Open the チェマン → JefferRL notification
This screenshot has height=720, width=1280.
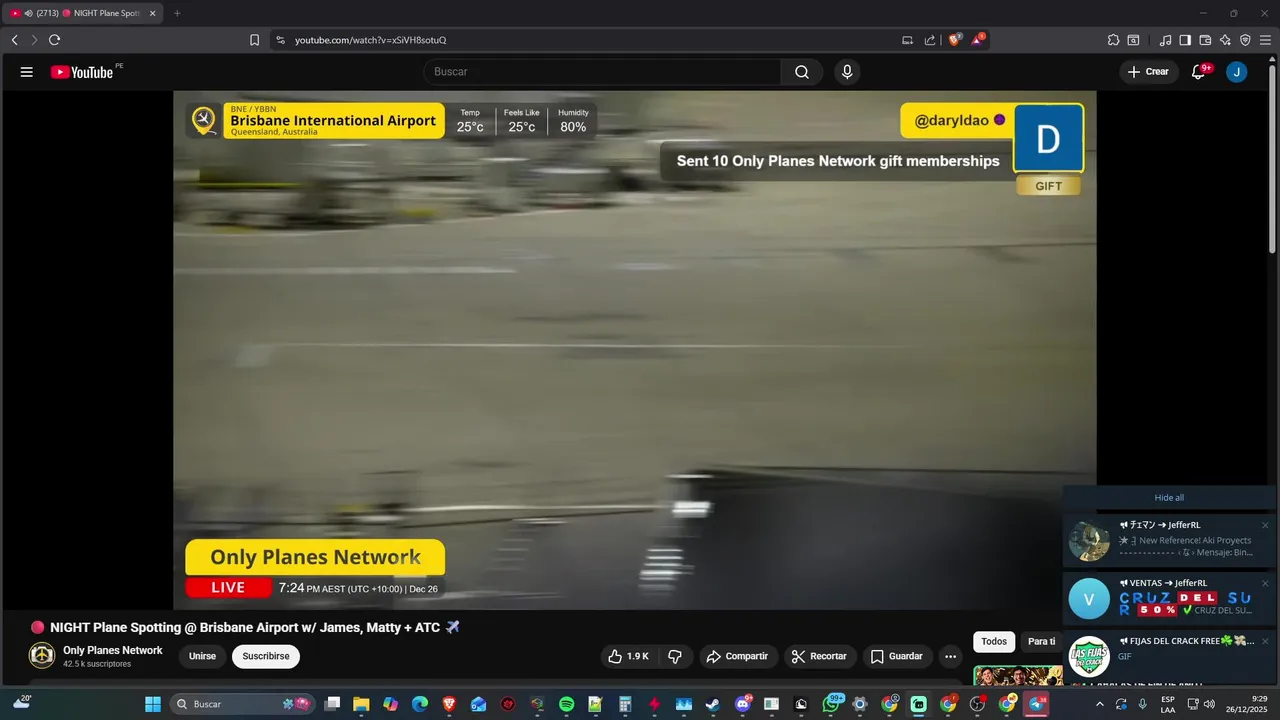pos(1169,540)
